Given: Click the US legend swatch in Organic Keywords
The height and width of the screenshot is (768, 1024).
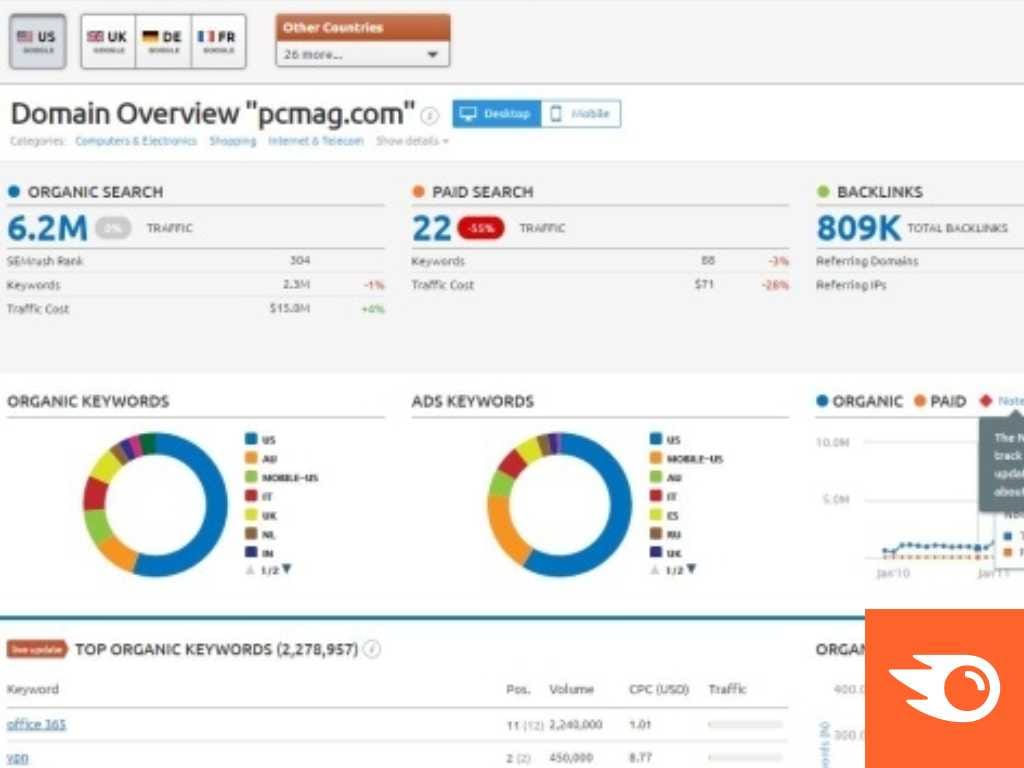Looking at the screenshot, I should coord(251,439).
